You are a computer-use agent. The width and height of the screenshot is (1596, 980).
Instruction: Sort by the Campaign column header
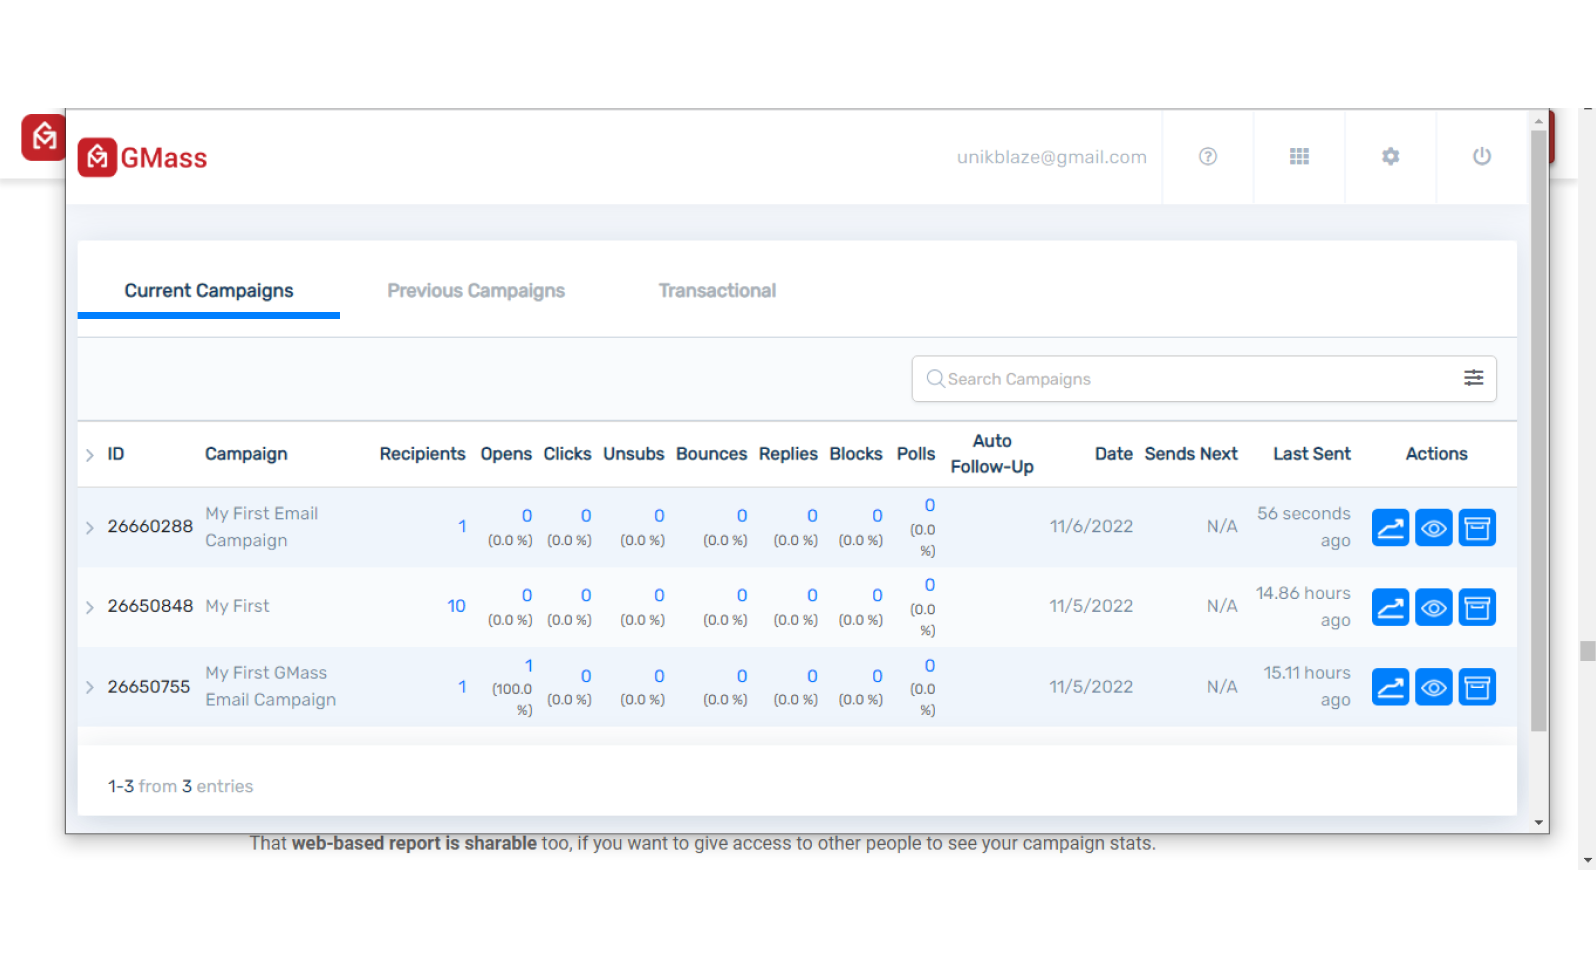click(246, 454)
